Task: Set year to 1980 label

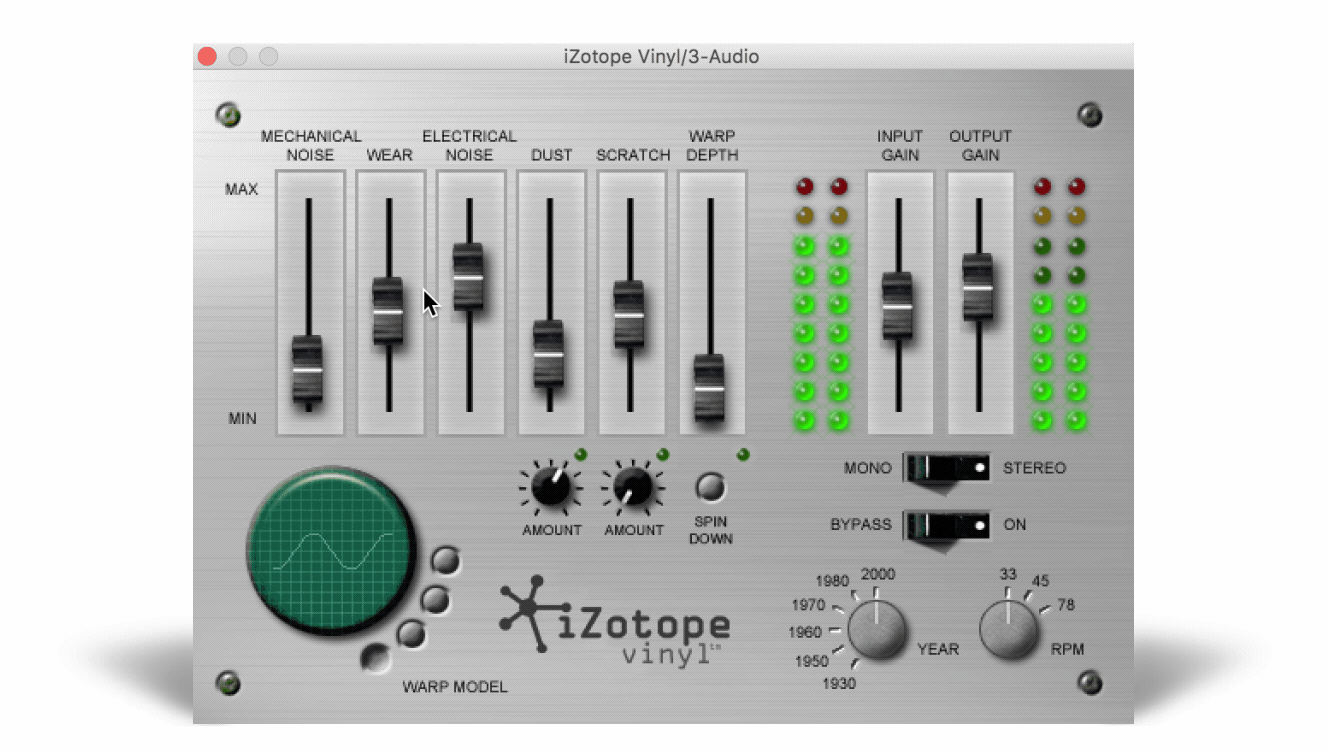Action: pyautogui.click(x=832, y=581)
